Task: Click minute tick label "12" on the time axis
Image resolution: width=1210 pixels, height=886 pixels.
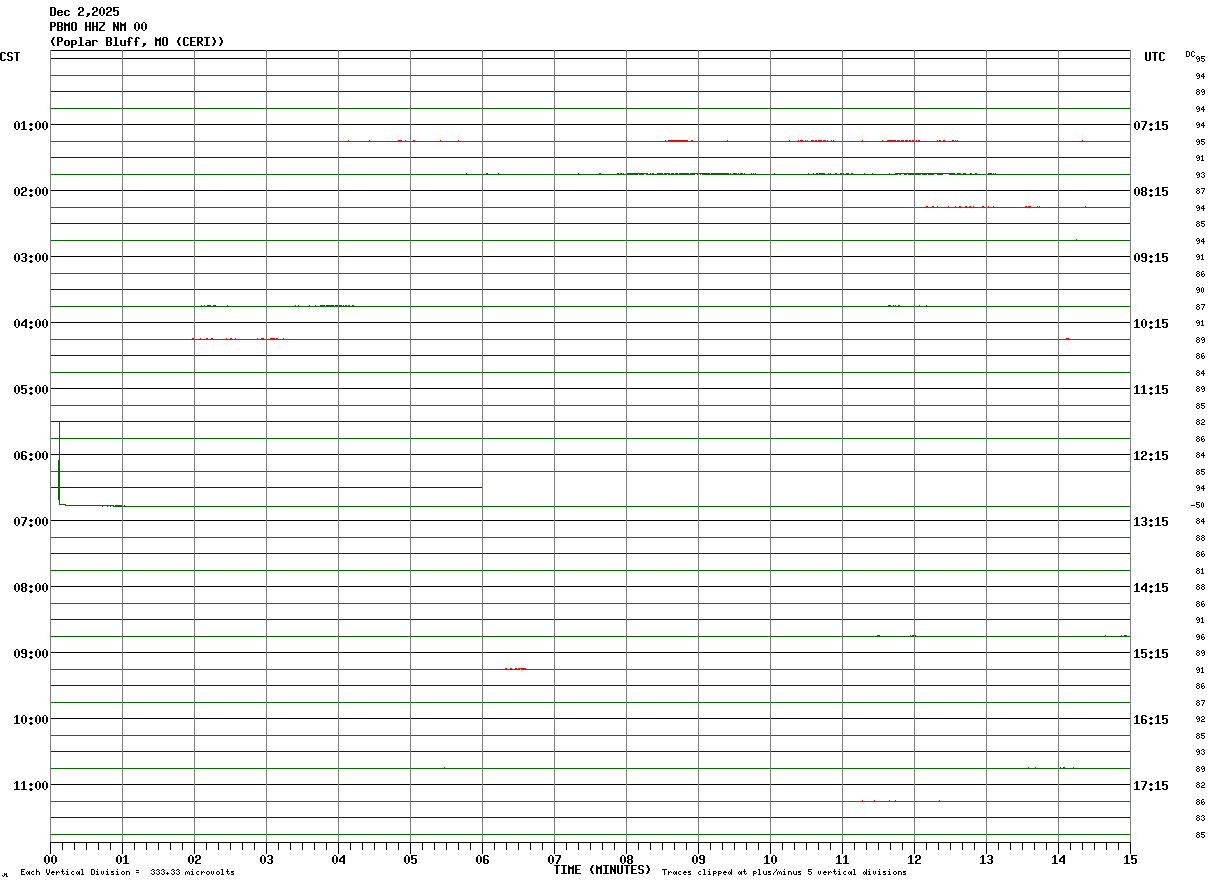Action: point(915,859)
